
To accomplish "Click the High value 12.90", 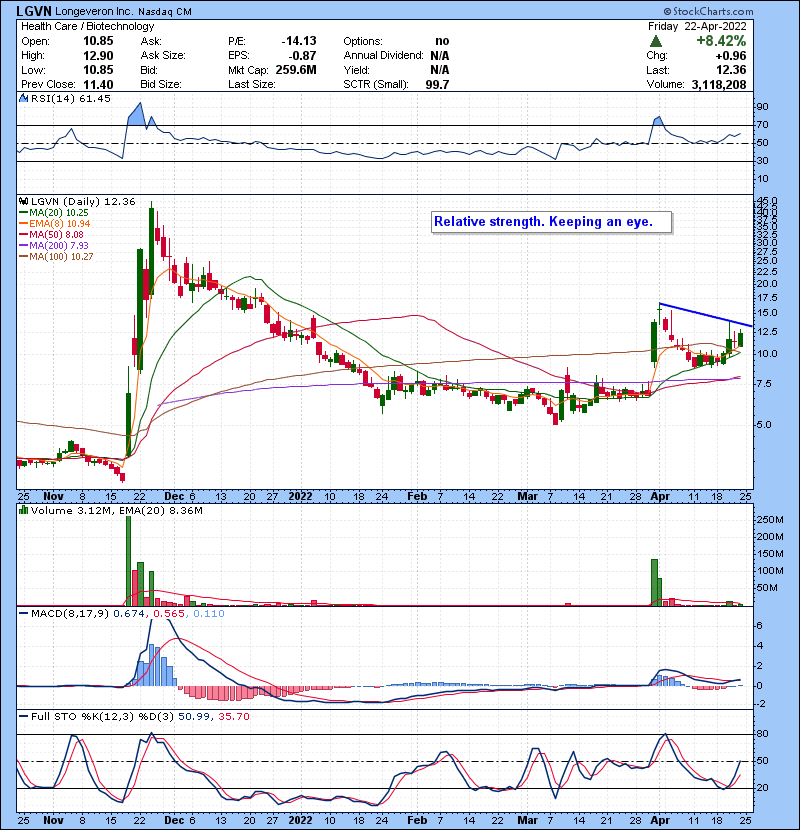I will 98,56.
